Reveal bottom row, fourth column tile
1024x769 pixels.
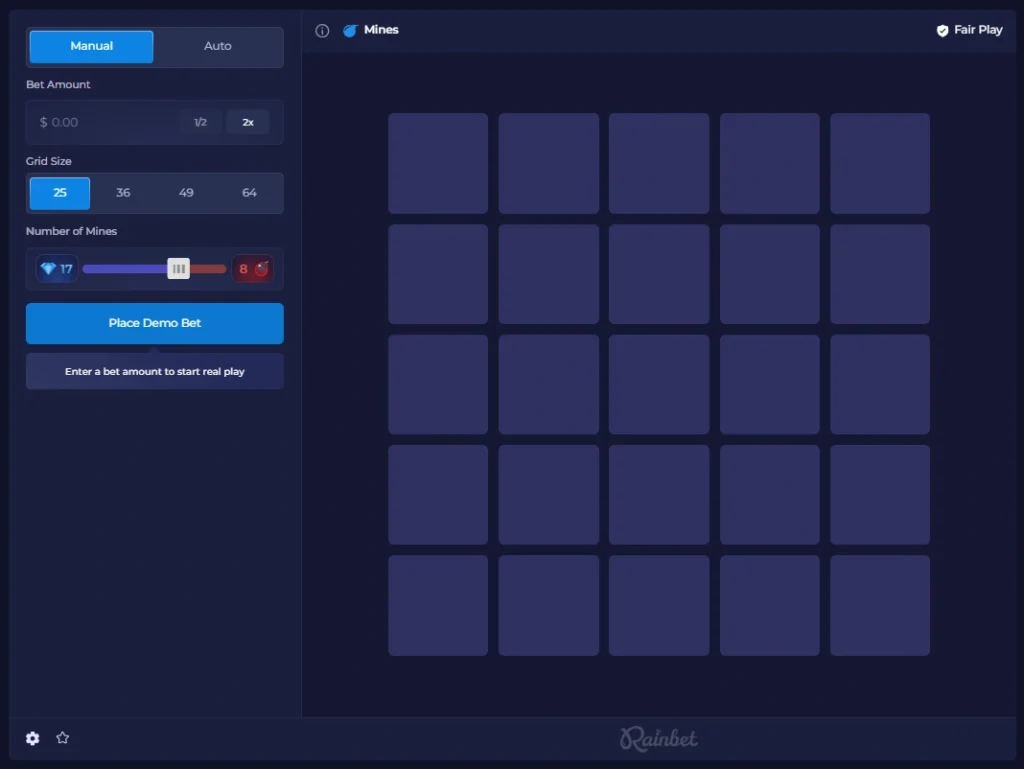(770, 605)
